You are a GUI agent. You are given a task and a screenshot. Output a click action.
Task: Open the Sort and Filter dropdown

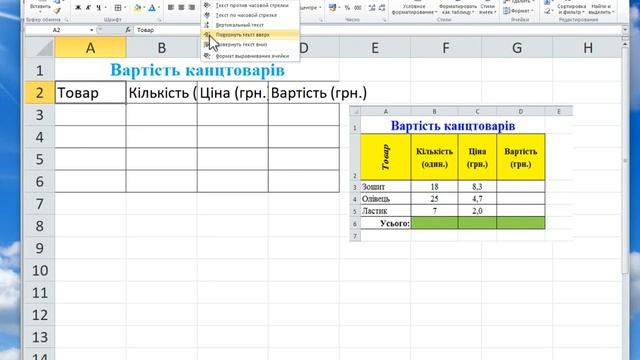pyautogui.click(x=571, y=9)
